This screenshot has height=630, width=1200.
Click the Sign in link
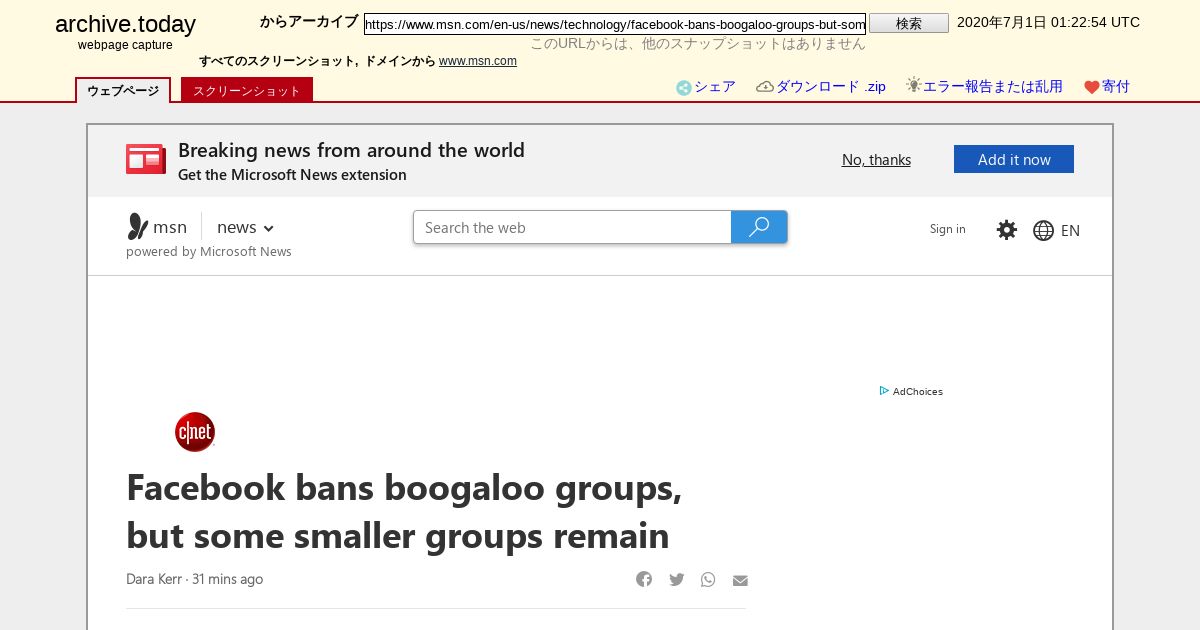coord(948,229)
